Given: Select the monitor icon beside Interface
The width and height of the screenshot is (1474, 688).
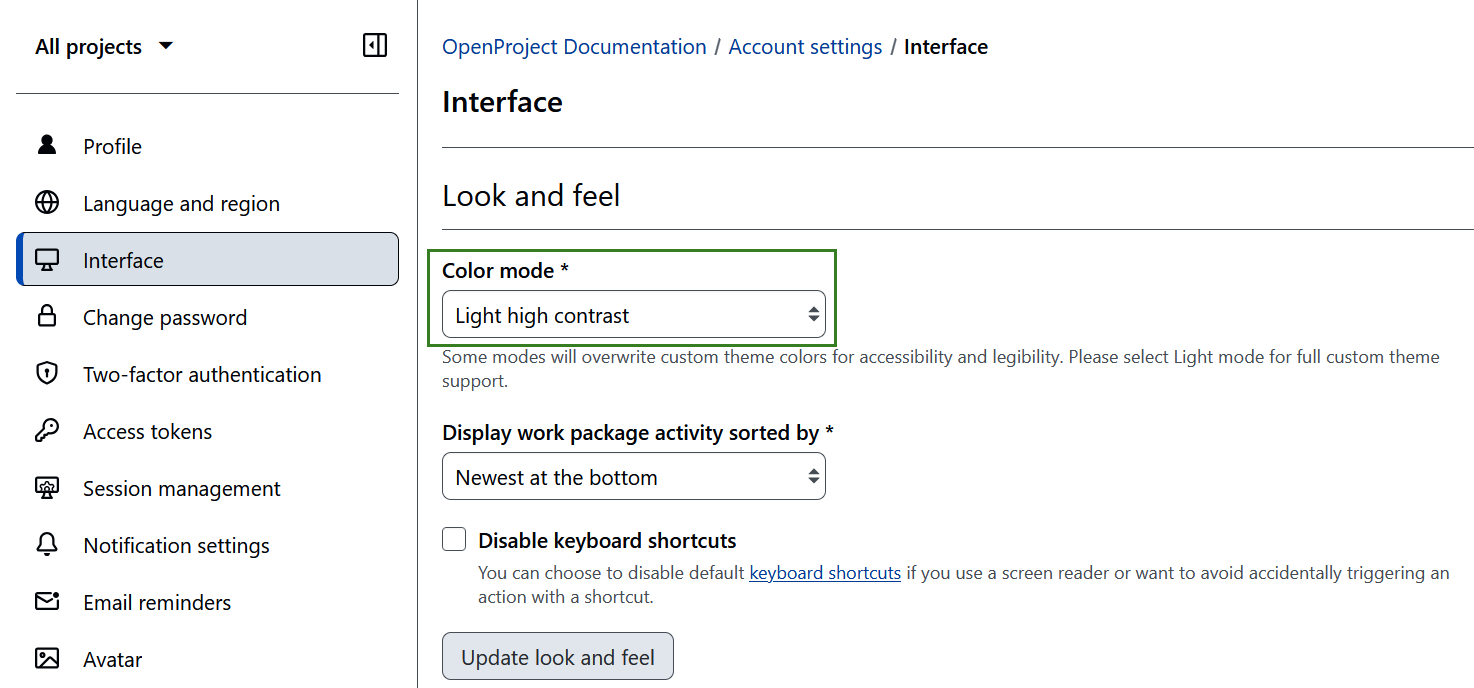Looking at the screenshot, I should click(x=46, y=259).
